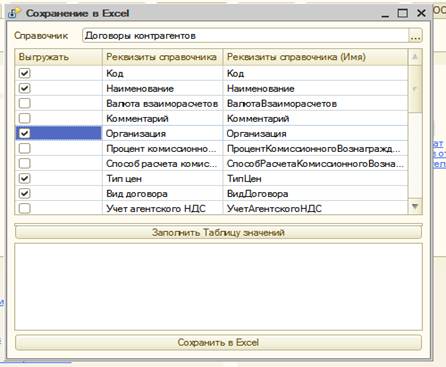Select the Процент комиссионно... cell
Viewport: 446px width, 367px height.
click(x=162, y=148)
